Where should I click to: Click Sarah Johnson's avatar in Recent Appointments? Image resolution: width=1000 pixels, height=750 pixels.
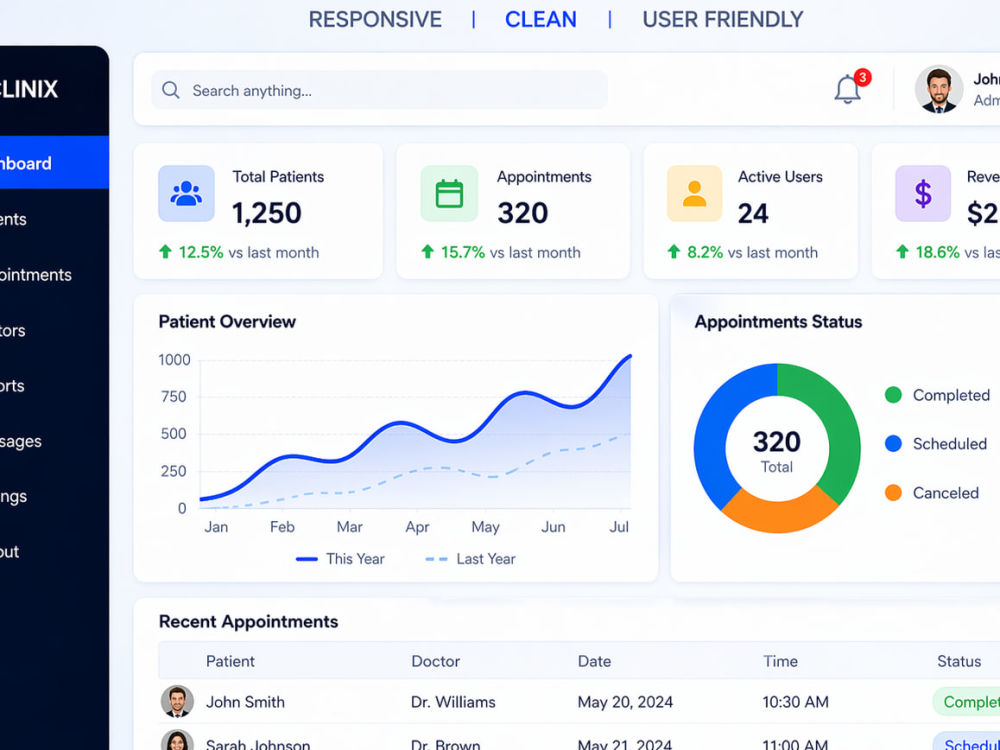(177, 741)
